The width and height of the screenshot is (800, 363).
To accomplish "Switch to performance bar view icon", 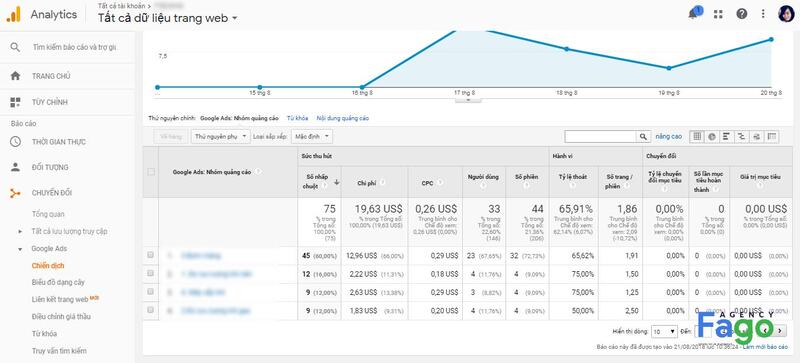I will pos(727,136).
